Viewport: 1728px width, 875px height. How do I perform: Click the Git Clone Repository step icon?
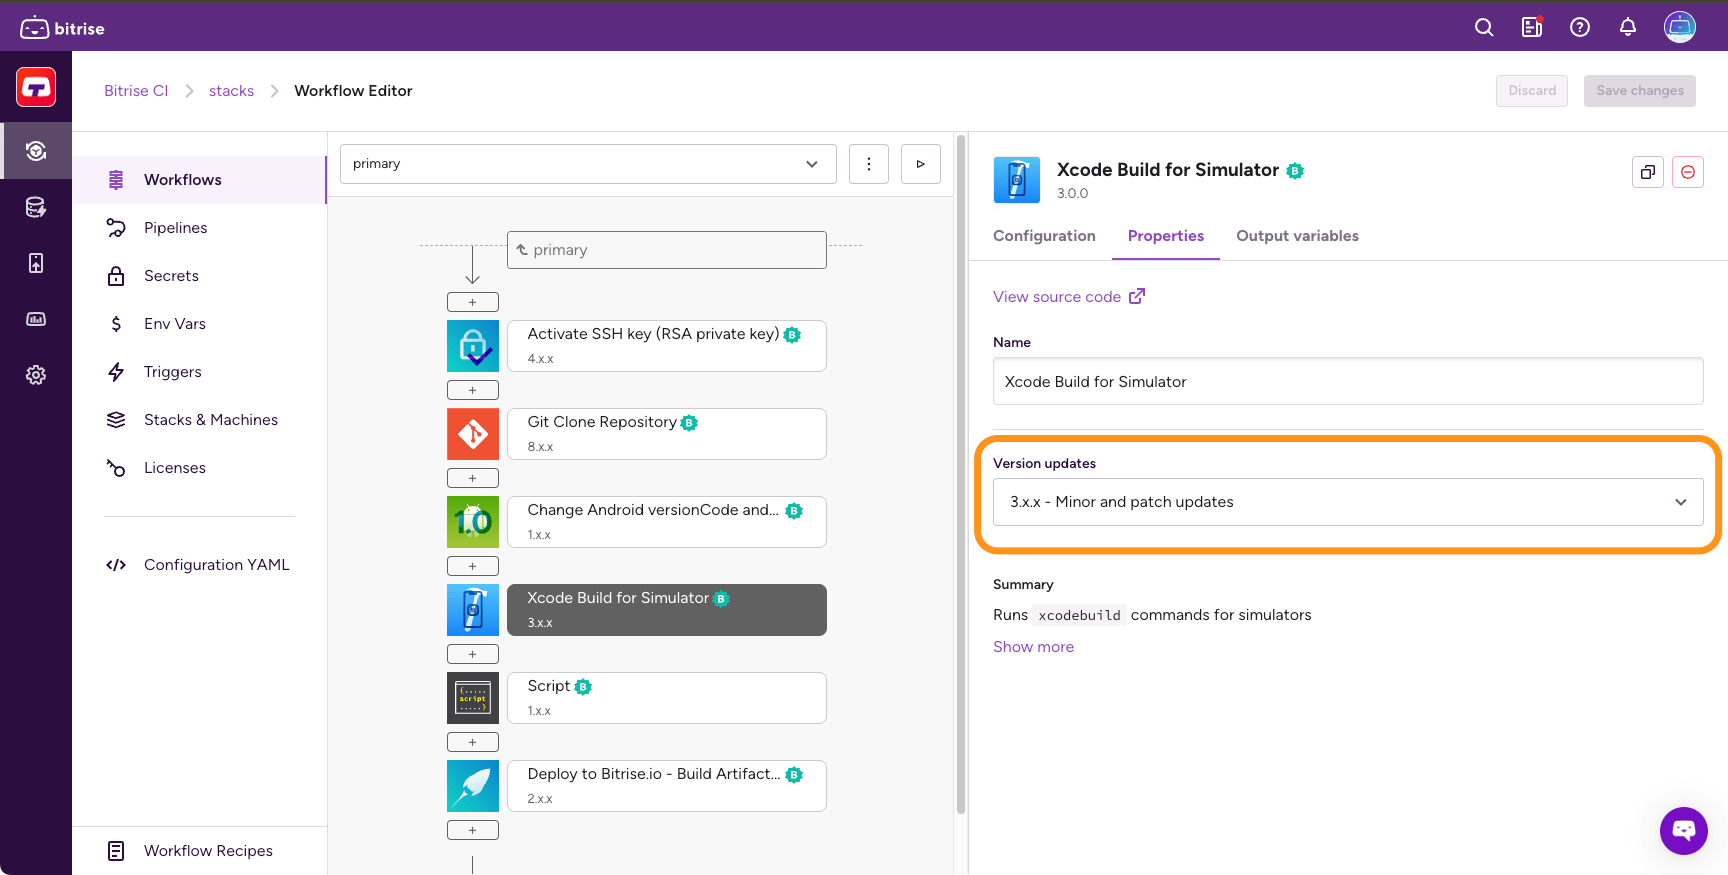473,434
